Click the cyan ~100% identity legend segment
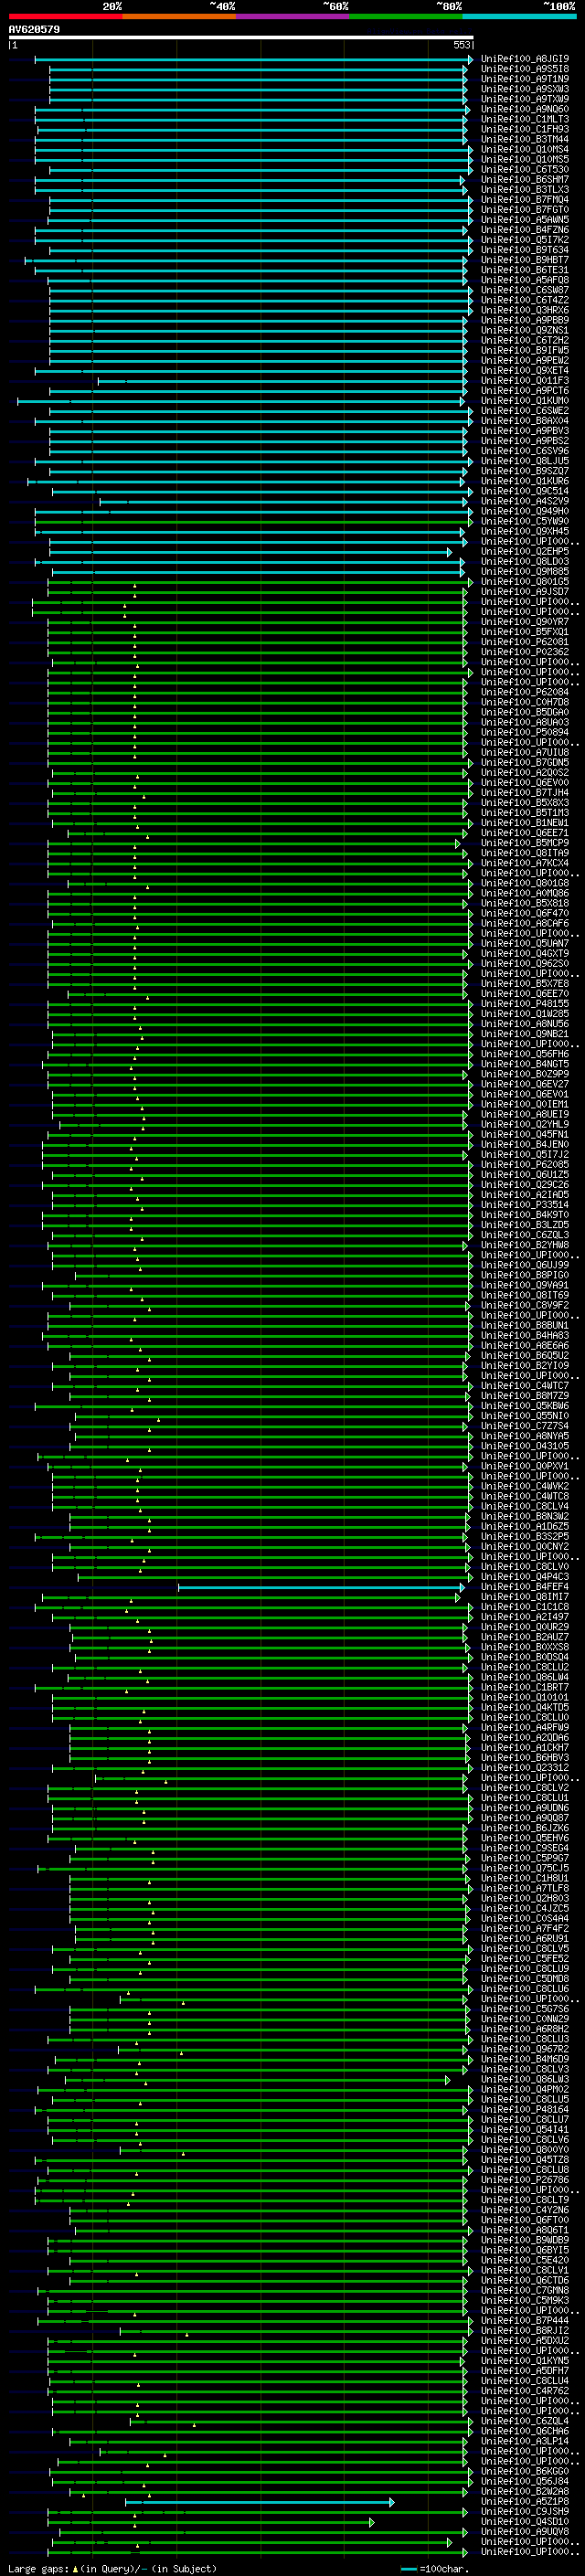Image resolution: width=585 pixels, height=2576 pixels. (519, 16)
